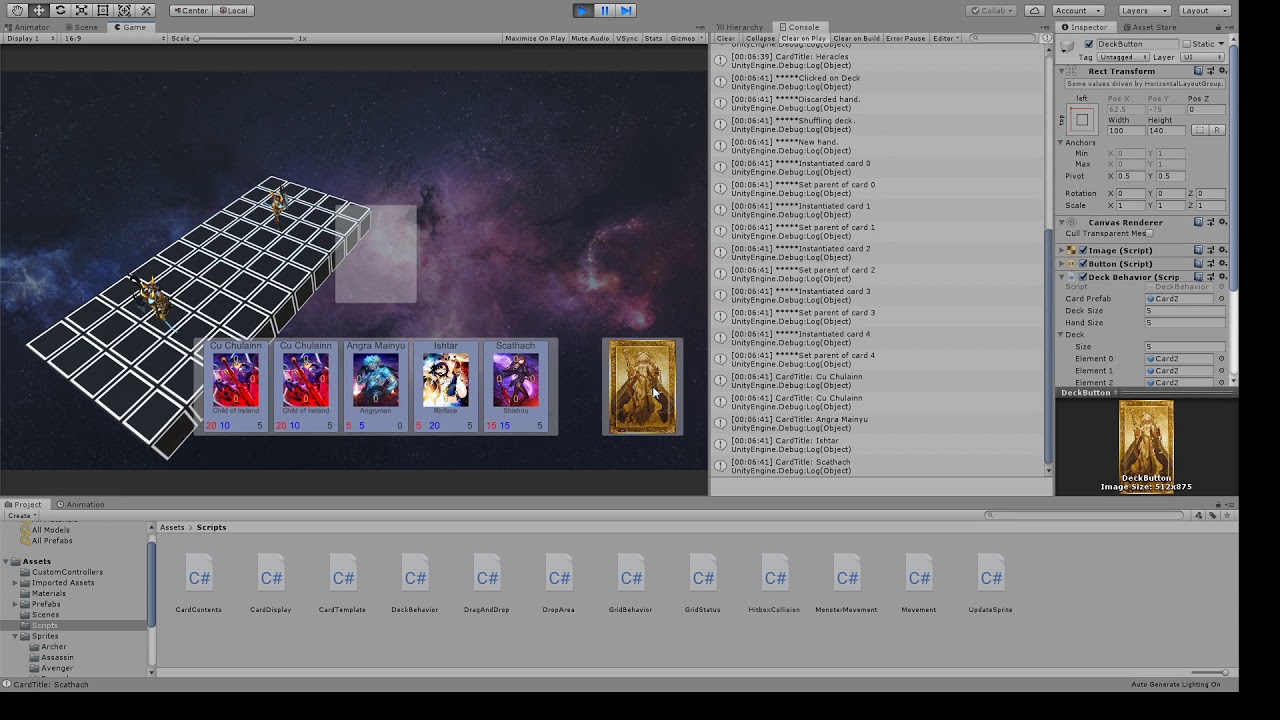Open the DragAndDrop C# script
Image resolution: width=1280 pixels, height=720 pixels.
click(487, 584)
